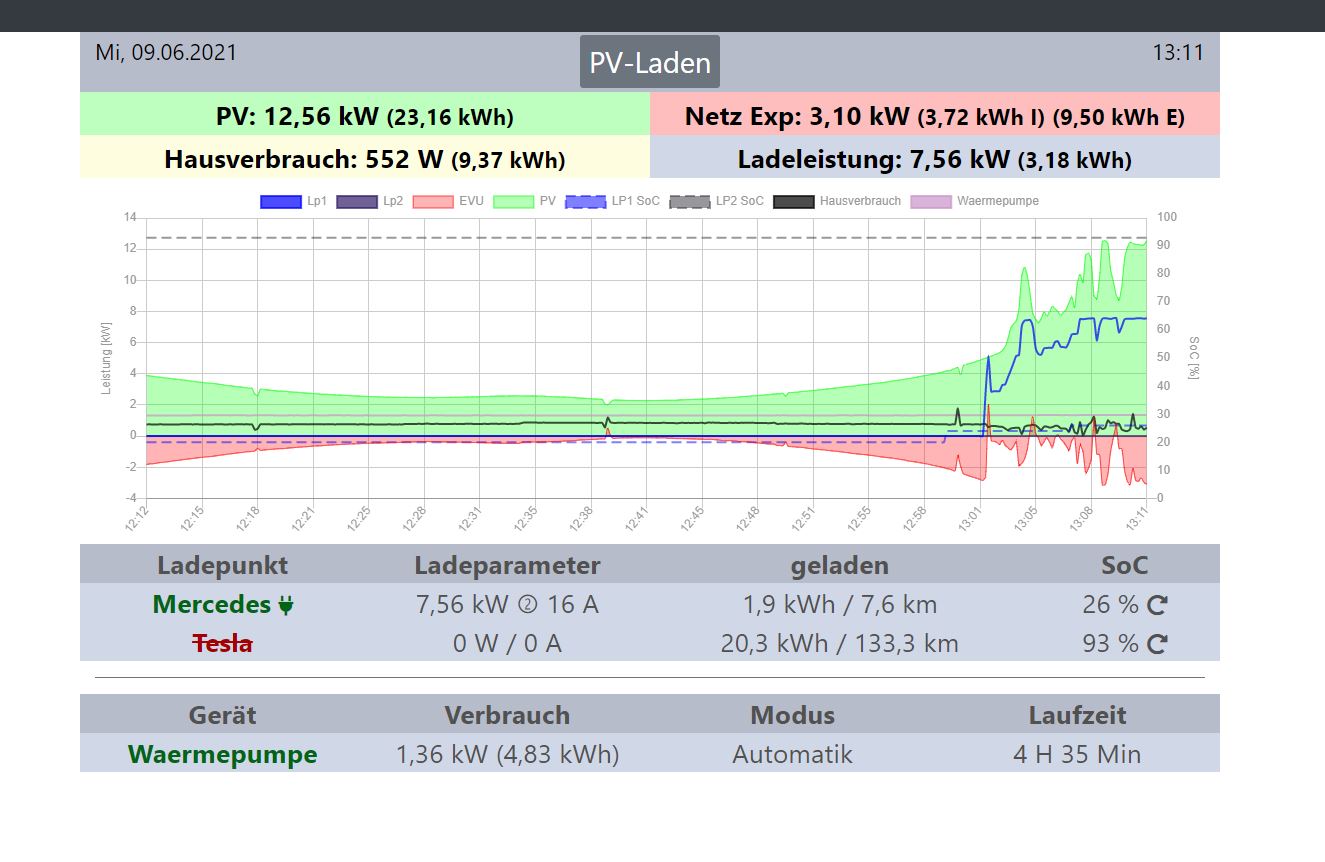
Task: Enable the struck-through Tesla charge point
Action: click(x=222, y=644)
